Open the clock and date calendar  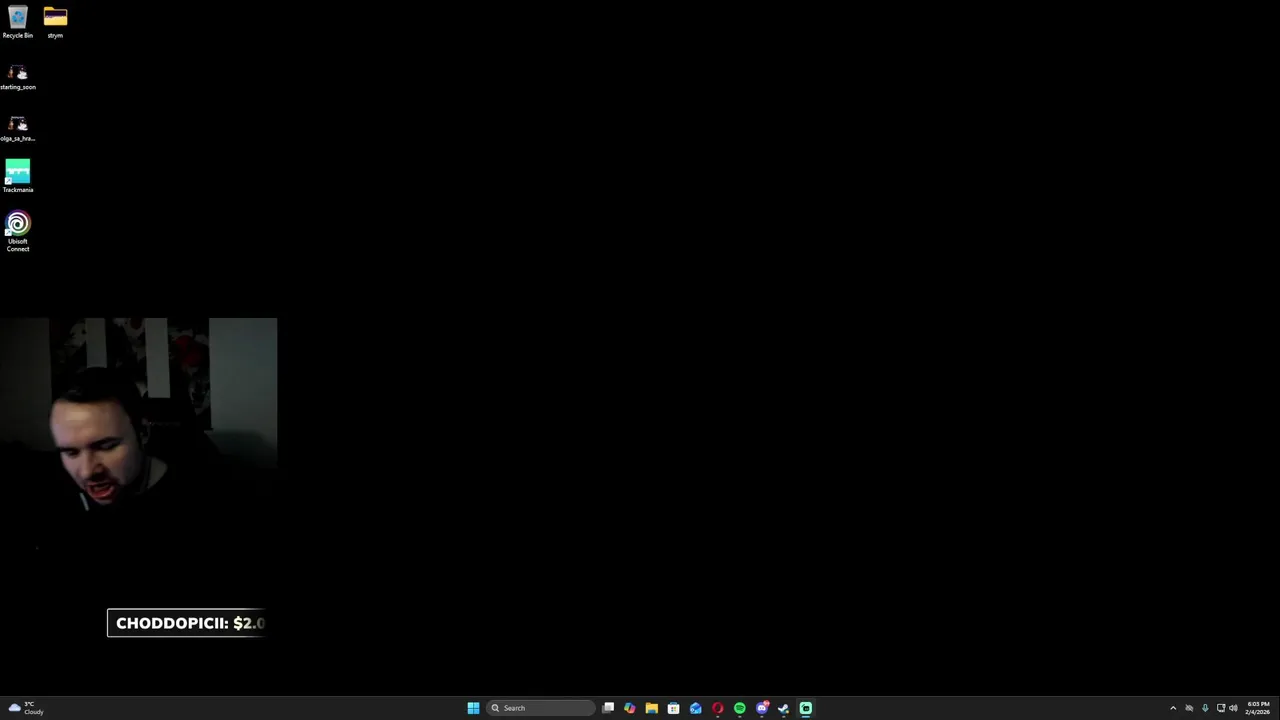1258,708
